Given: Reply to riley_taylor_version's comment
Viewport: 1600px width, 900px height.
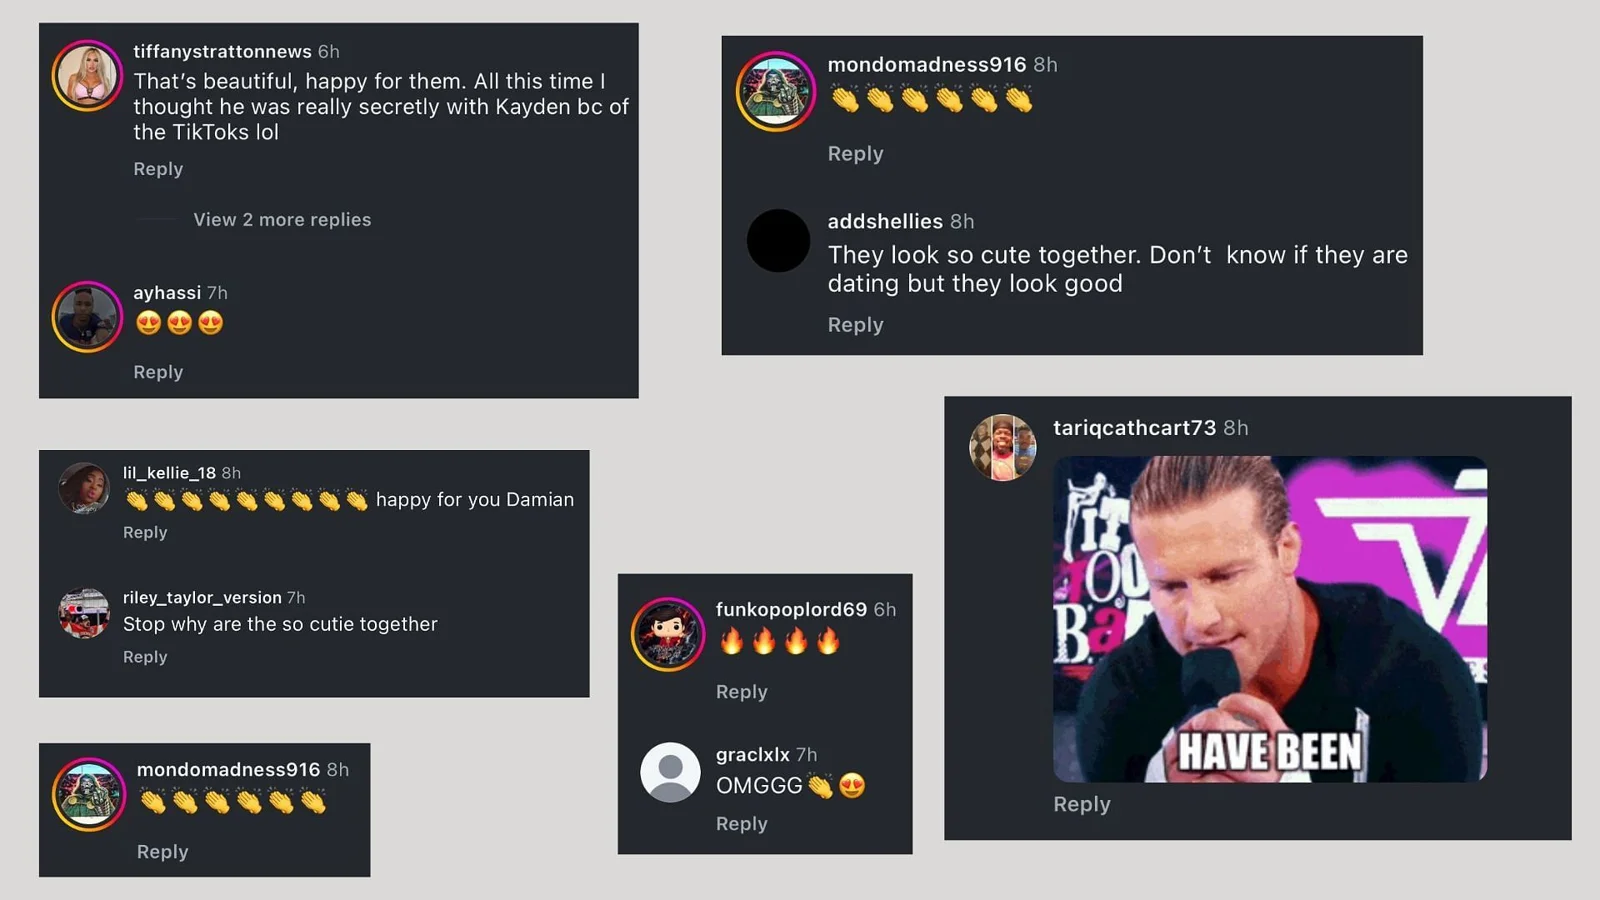Looking at the screenshot, I should point(145,657).
